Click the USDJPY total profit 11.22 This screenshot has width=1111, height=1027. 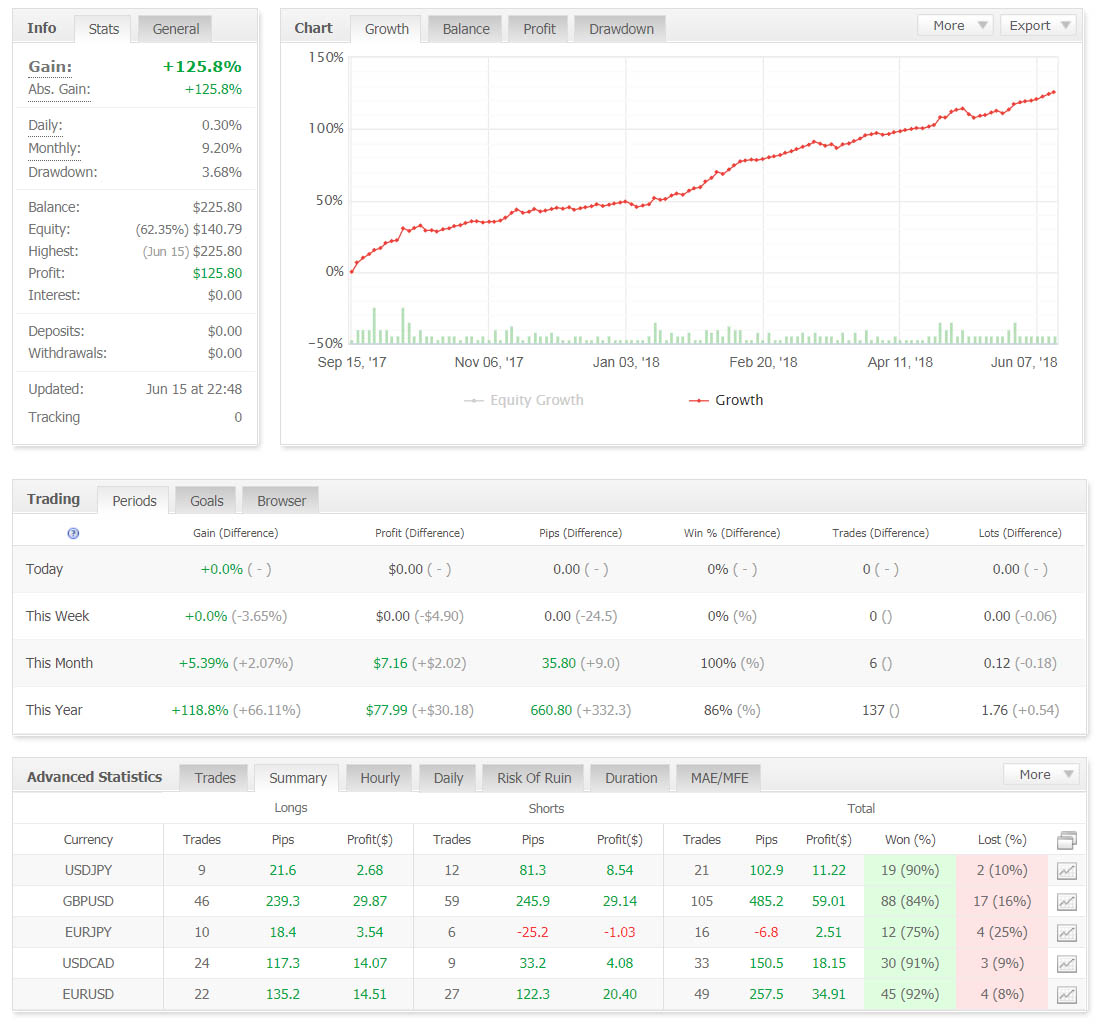point(828,870)
